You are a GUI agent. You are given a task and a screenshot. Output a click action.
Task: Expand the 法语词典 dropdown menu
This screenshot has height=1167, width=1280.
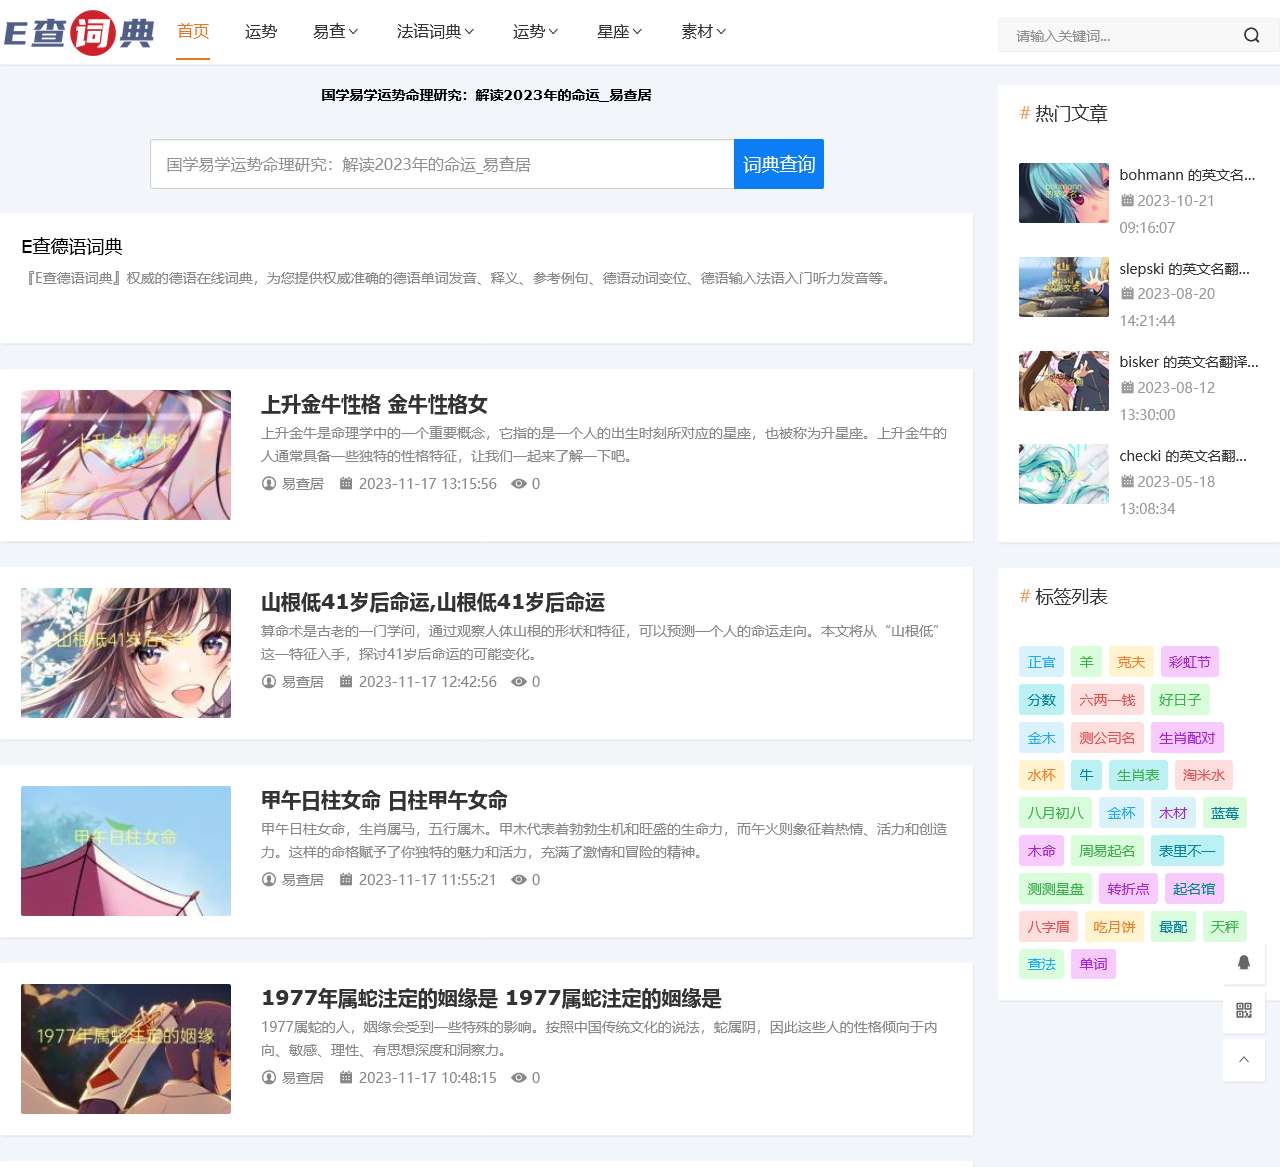(x=435, y=32)
